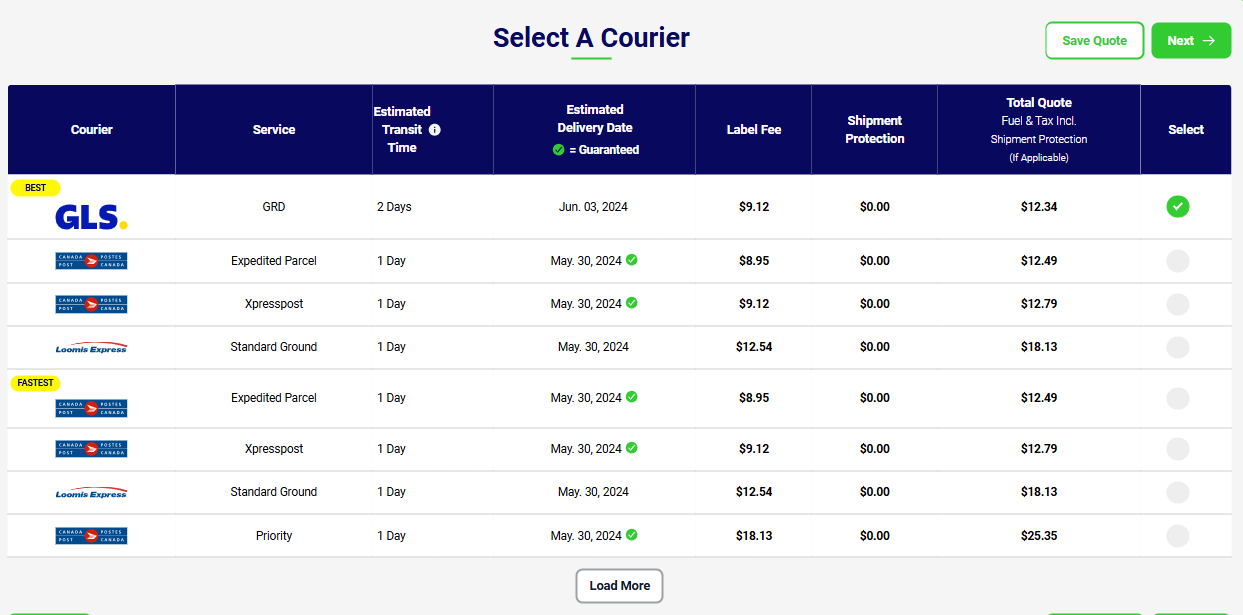The height and width of the screenshot is (615, 1243).
Task: Click the GLS courier logo
Action: (91, 216)
